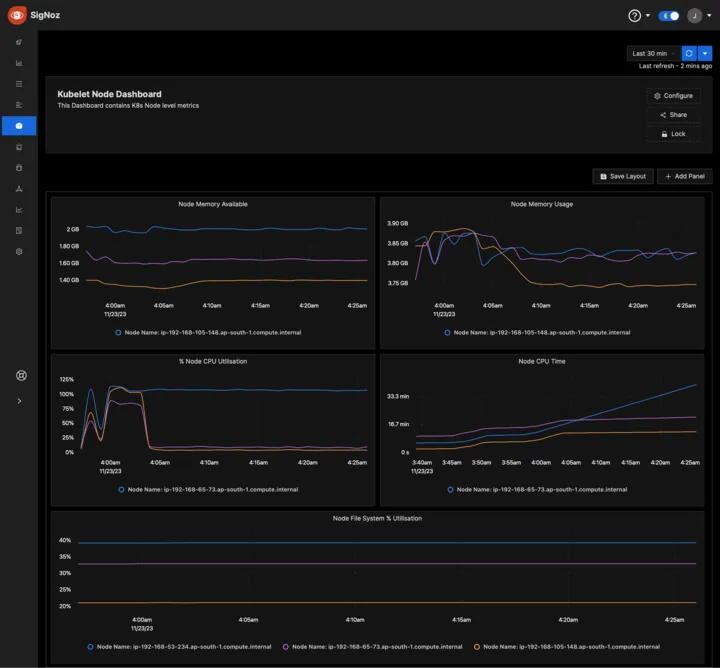The height and width of the screenshot is (668, 720).
Task: Click the Last refresh - 2 mins ago text
Action: click(675, 66)
